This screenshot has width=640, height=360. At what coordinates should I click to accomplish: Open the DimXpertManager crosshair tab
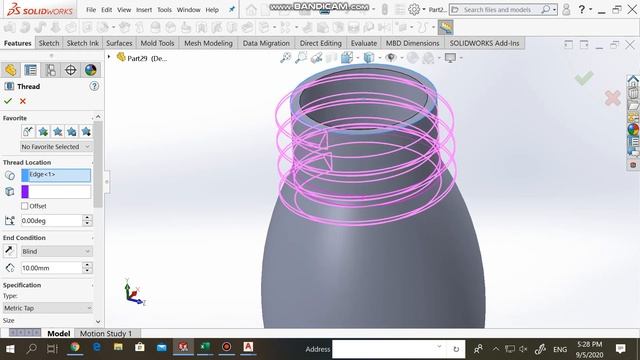[71, 70]
